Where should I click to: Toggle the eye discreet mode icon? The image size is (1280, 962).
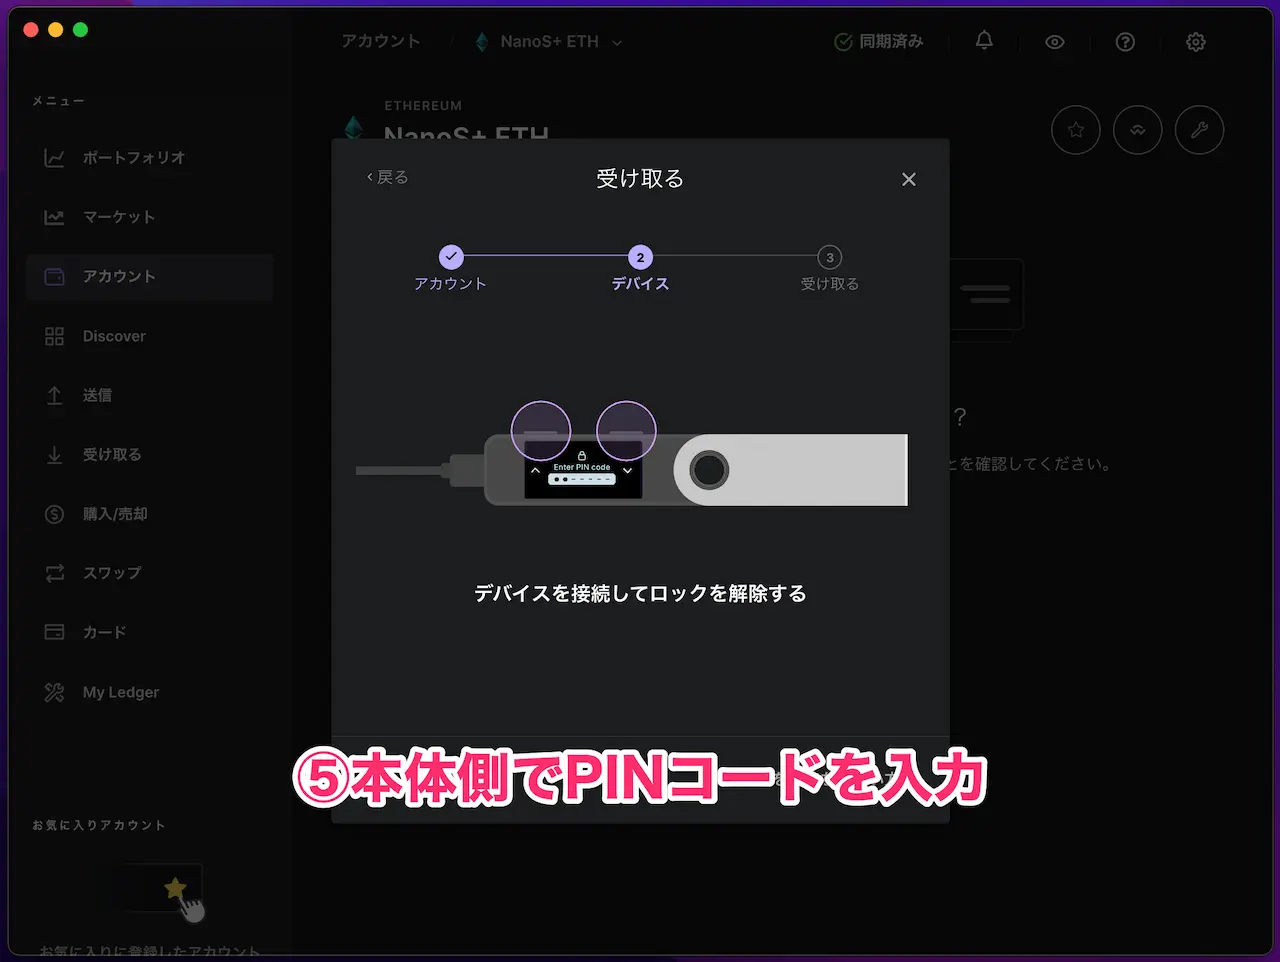1055,42
